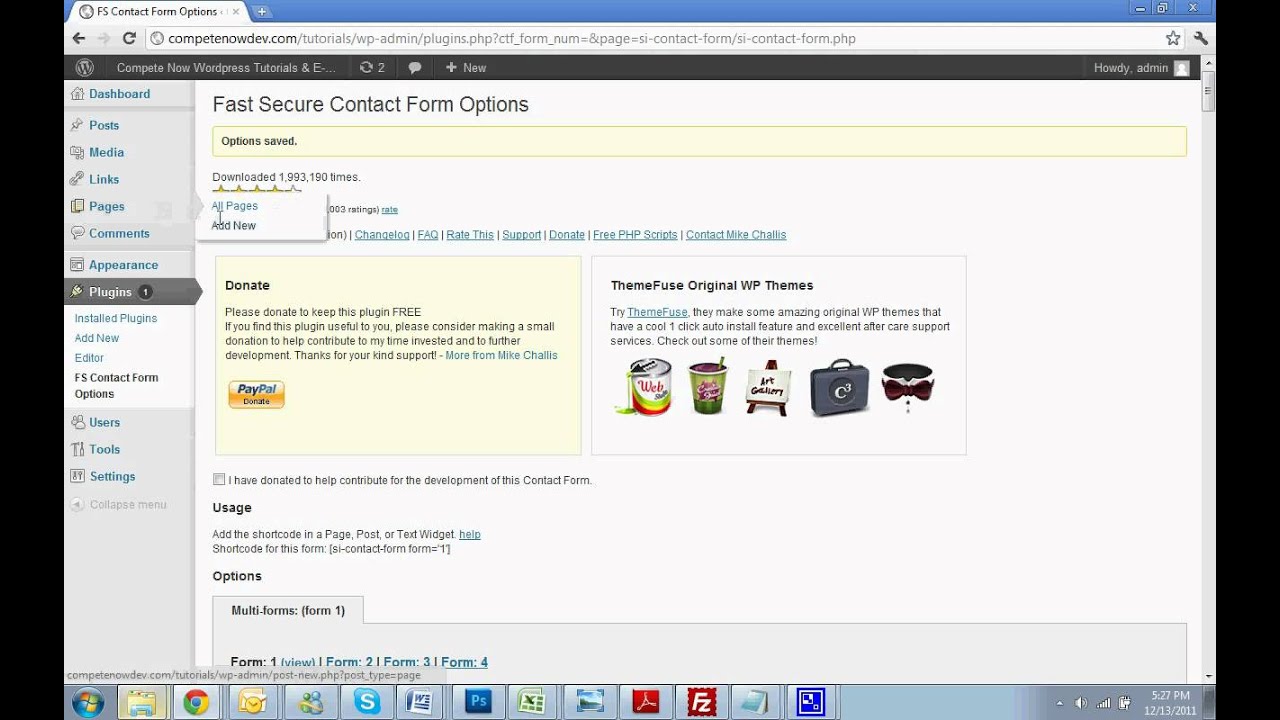
Task: Click the More from Mike Challis link
Action: tap(501, 356)
